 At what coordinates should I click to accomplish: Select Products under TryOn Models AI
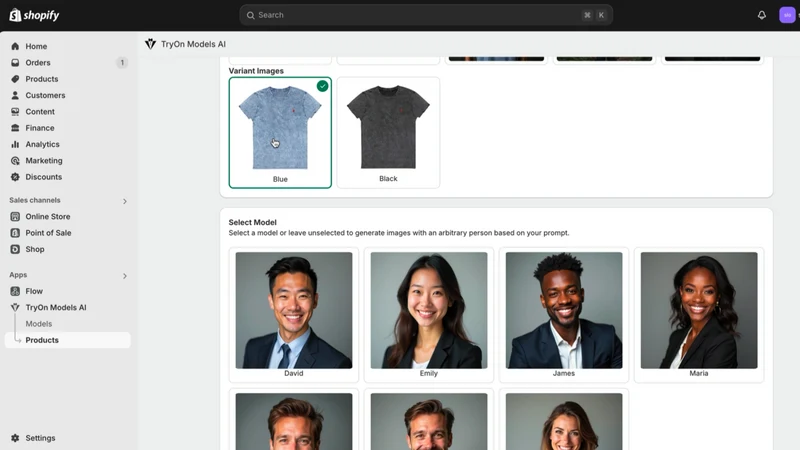[x=67, y=340]
